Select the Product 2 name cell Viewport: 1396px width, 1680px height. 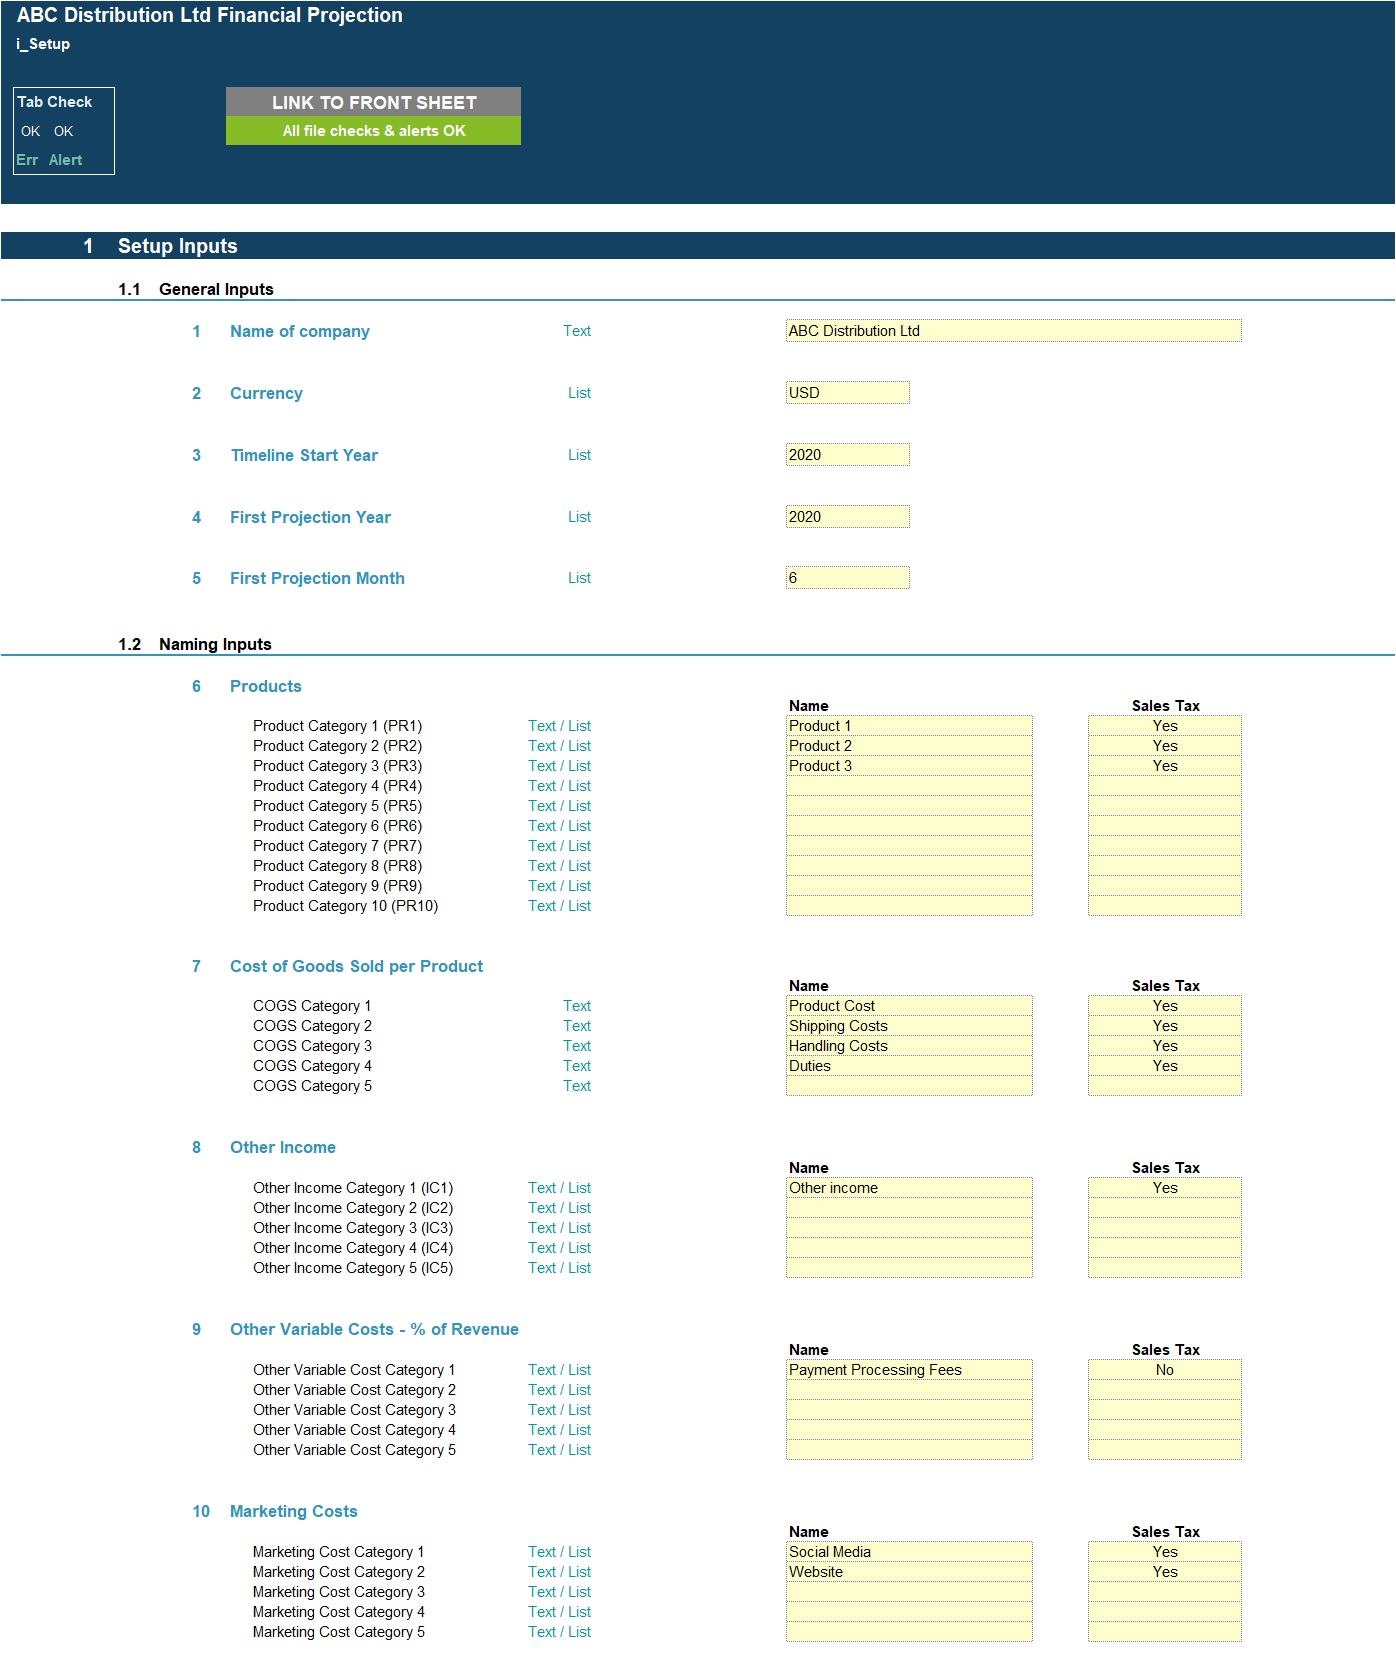click(x=909, y=746)
